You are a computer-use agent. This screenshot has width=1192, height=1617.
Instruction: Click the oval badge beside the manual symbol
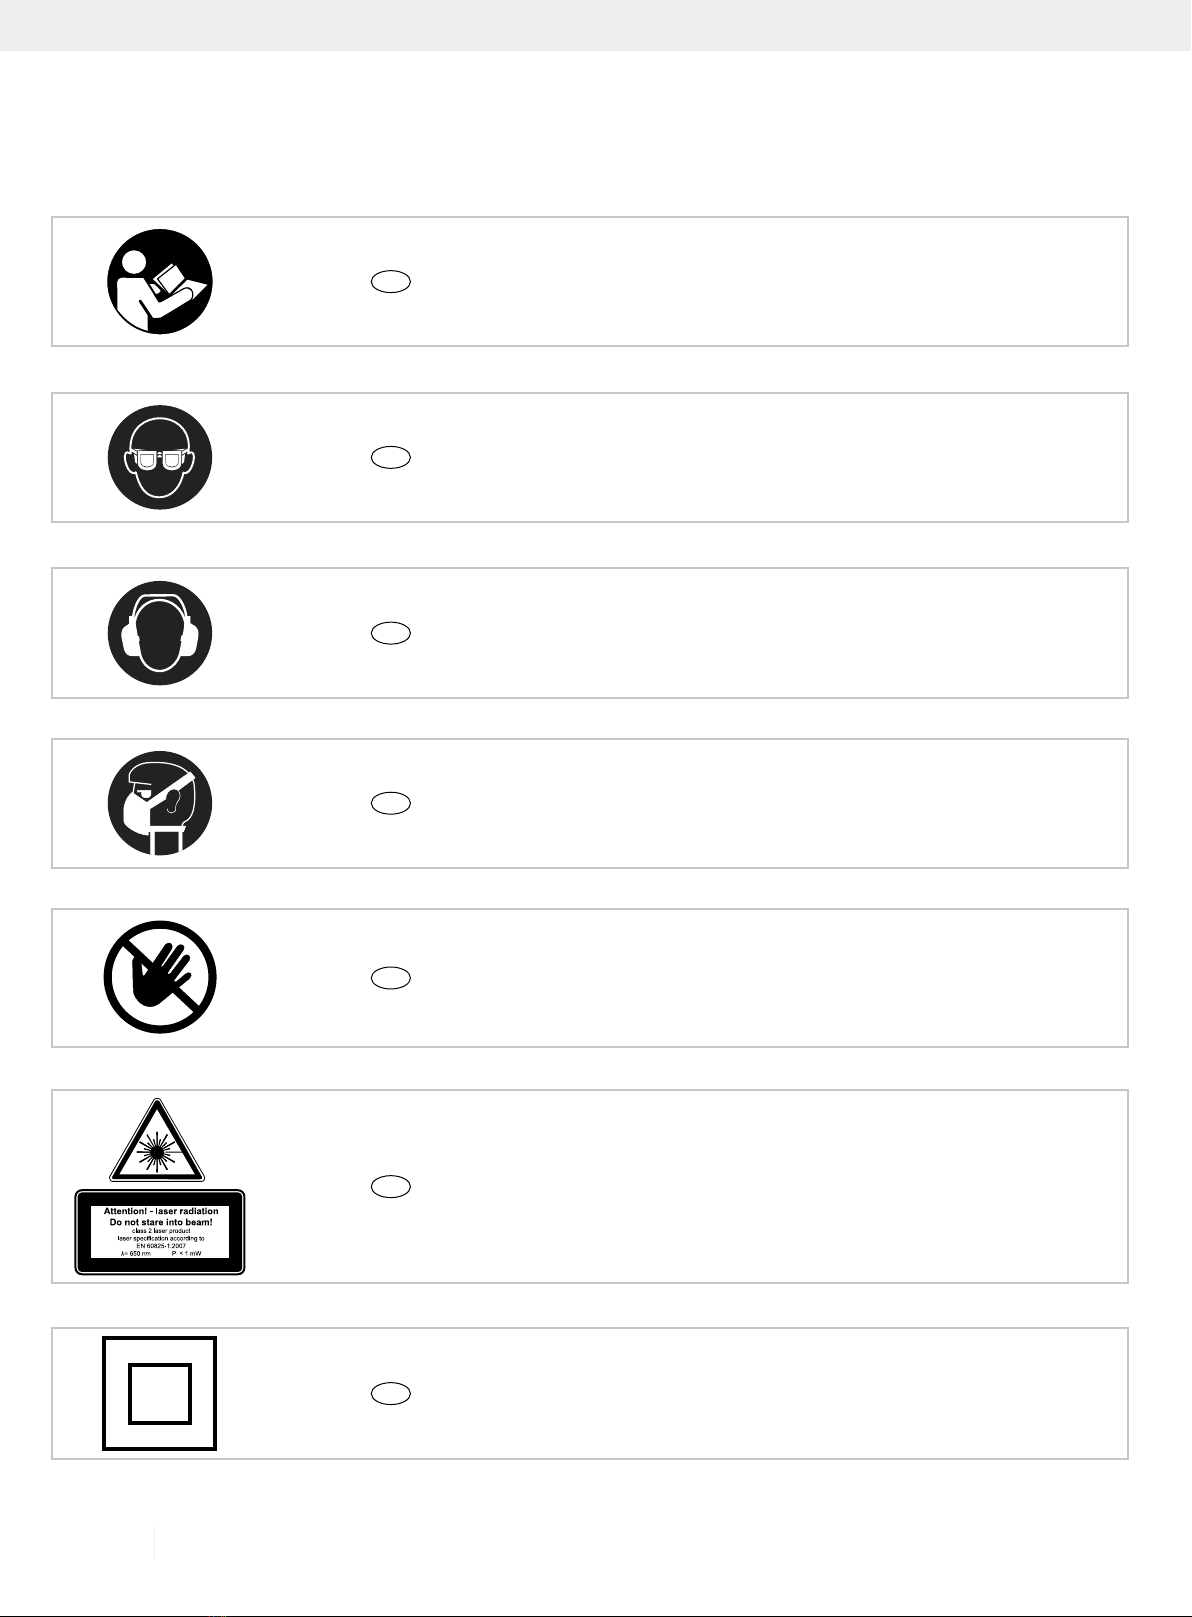(391, 282)
